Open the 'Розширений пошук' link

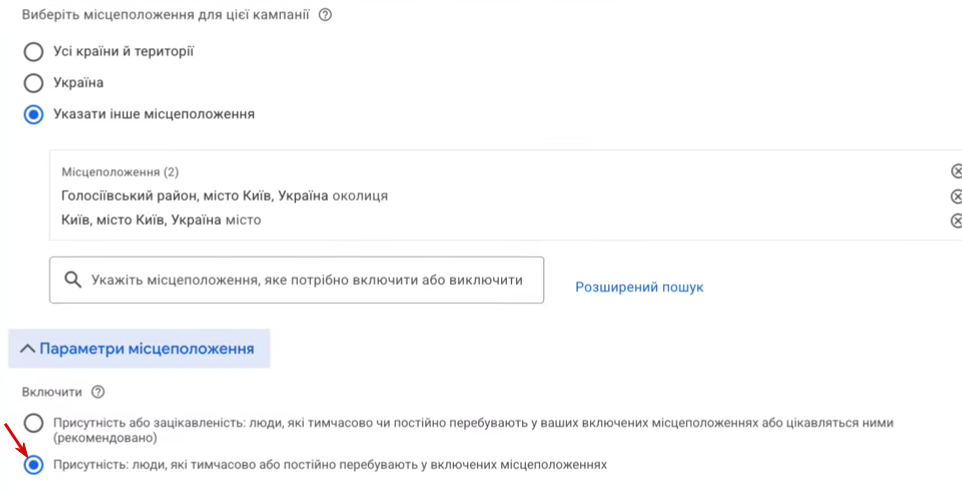639,287
